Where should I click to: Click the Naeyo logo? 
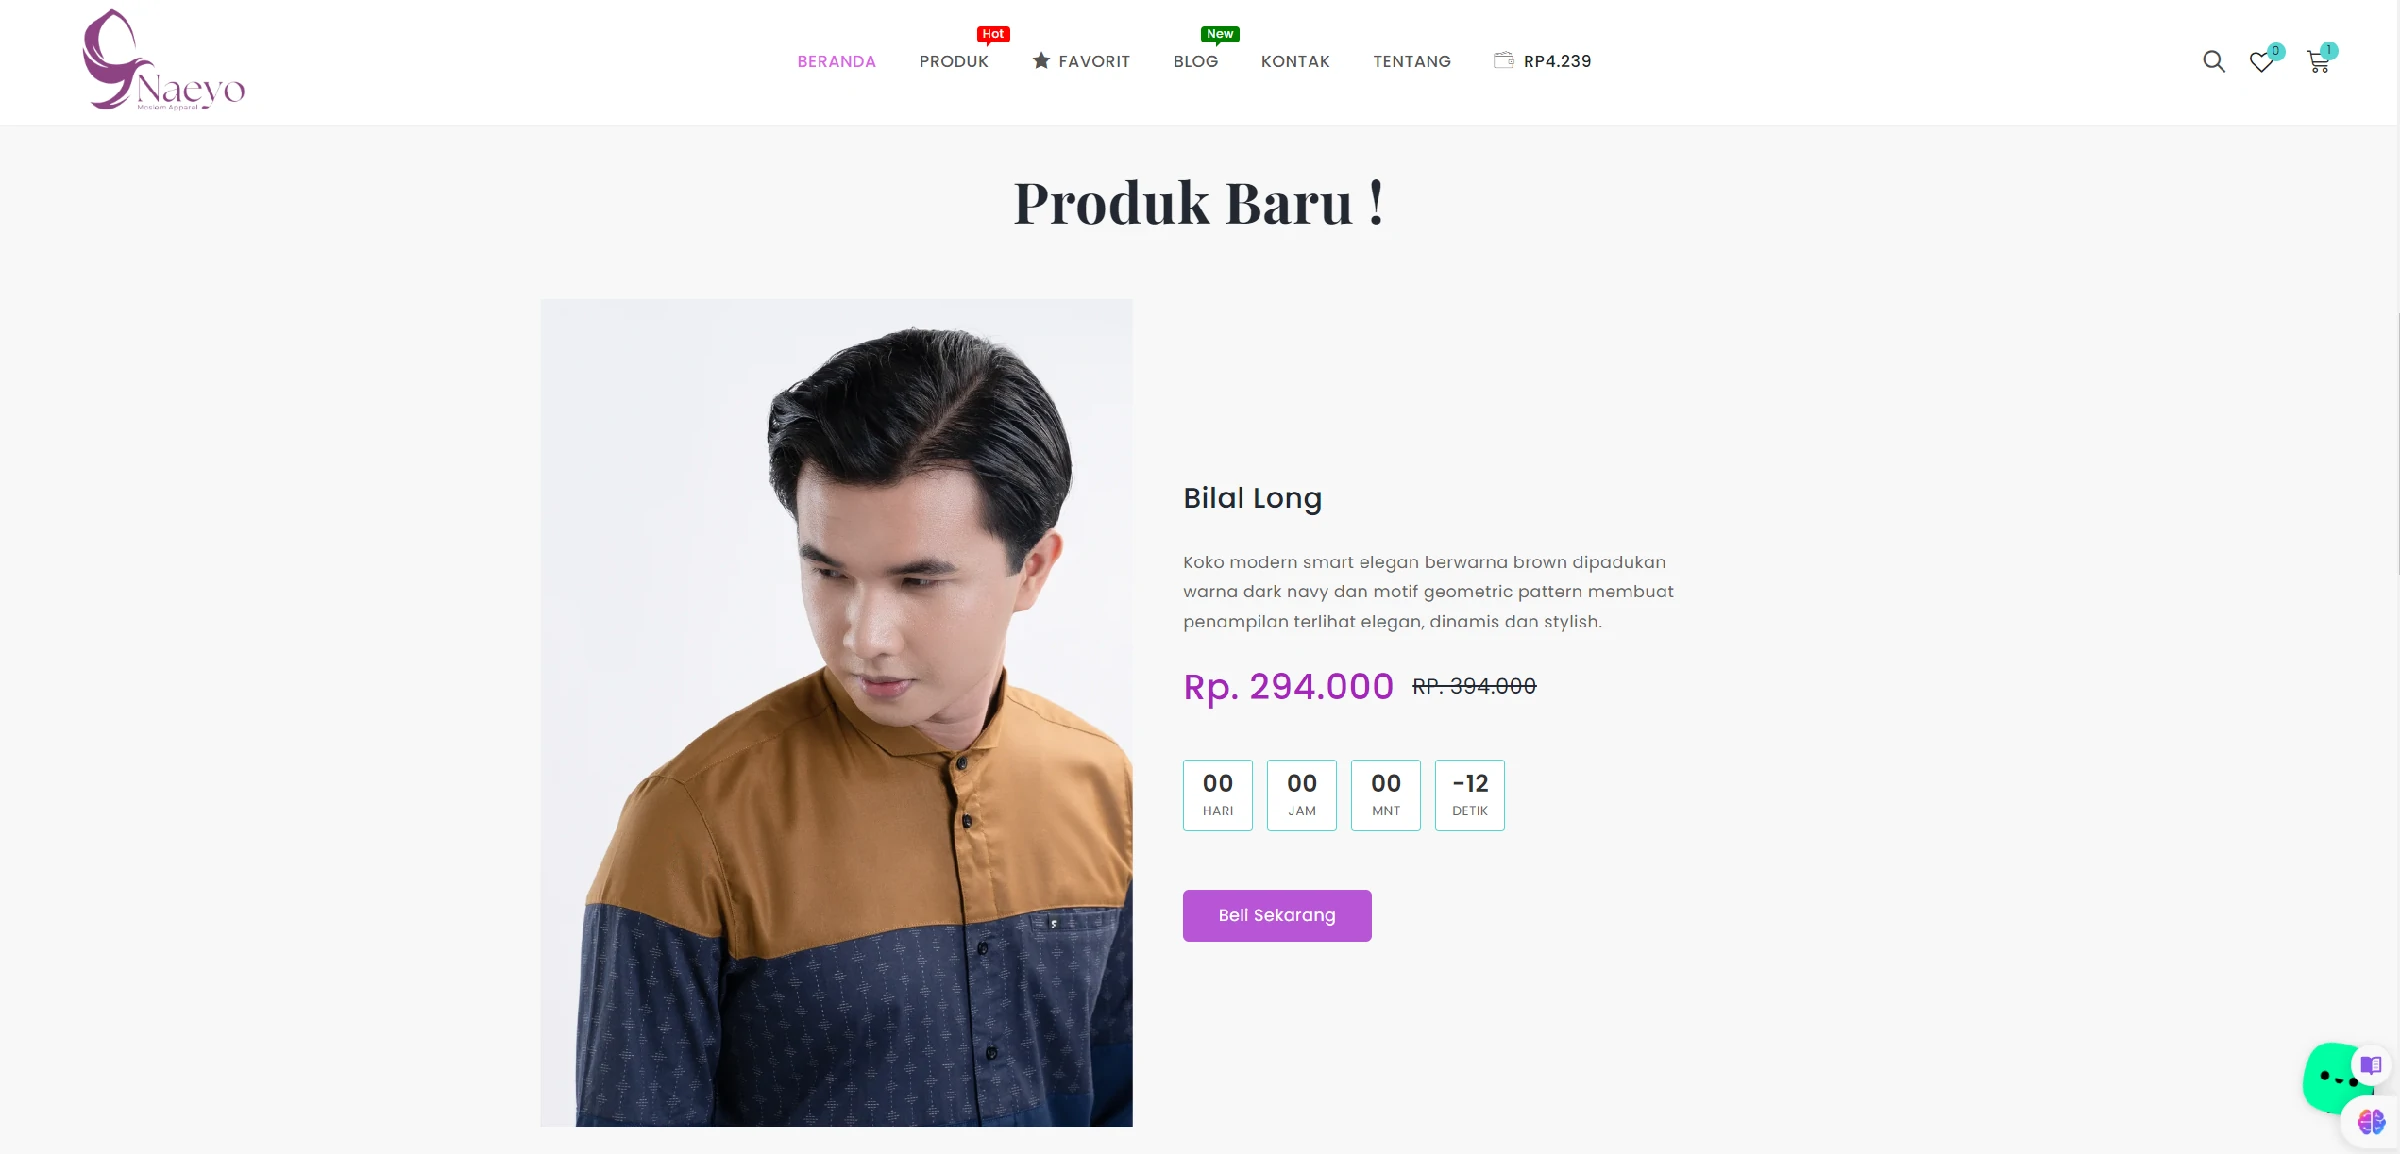[164, 60]
